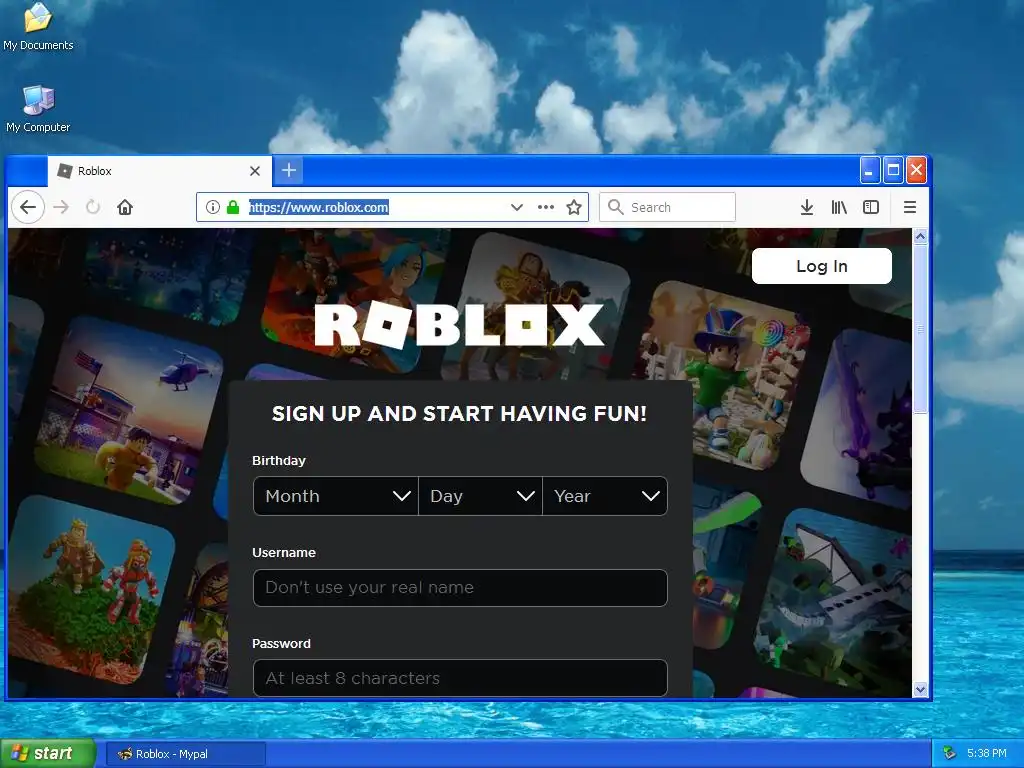1024x768 pixels.
Task: Bookmark this page with the star icon
Action: [574, 207]
